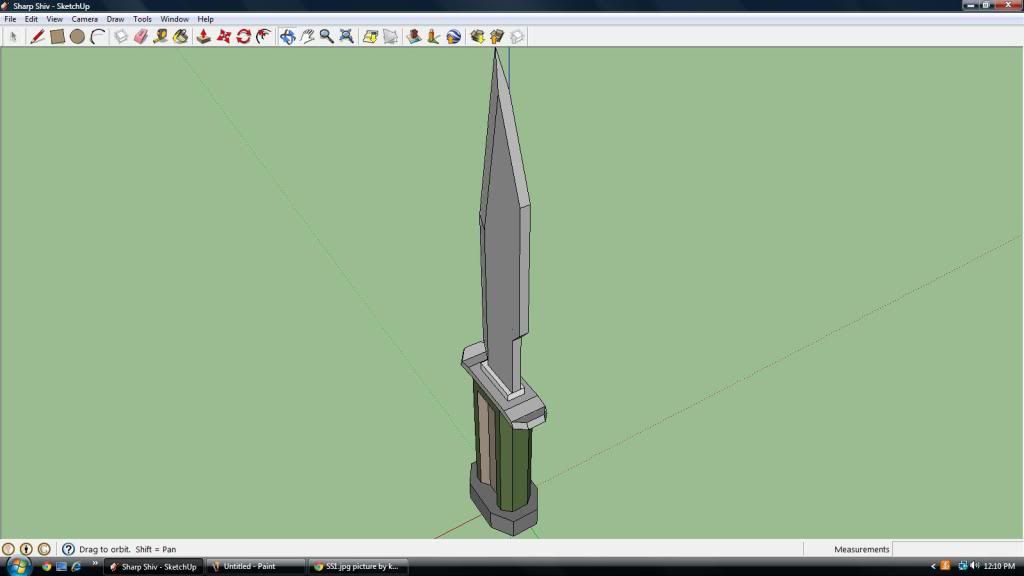Open the File menu
This screenshot has width=1024, height=576.
[10, 19]
